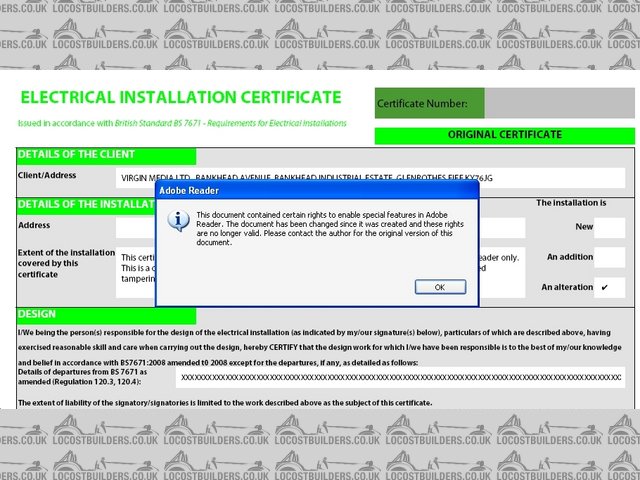Click the Details of departures XXXX field

tap(400, 378)
